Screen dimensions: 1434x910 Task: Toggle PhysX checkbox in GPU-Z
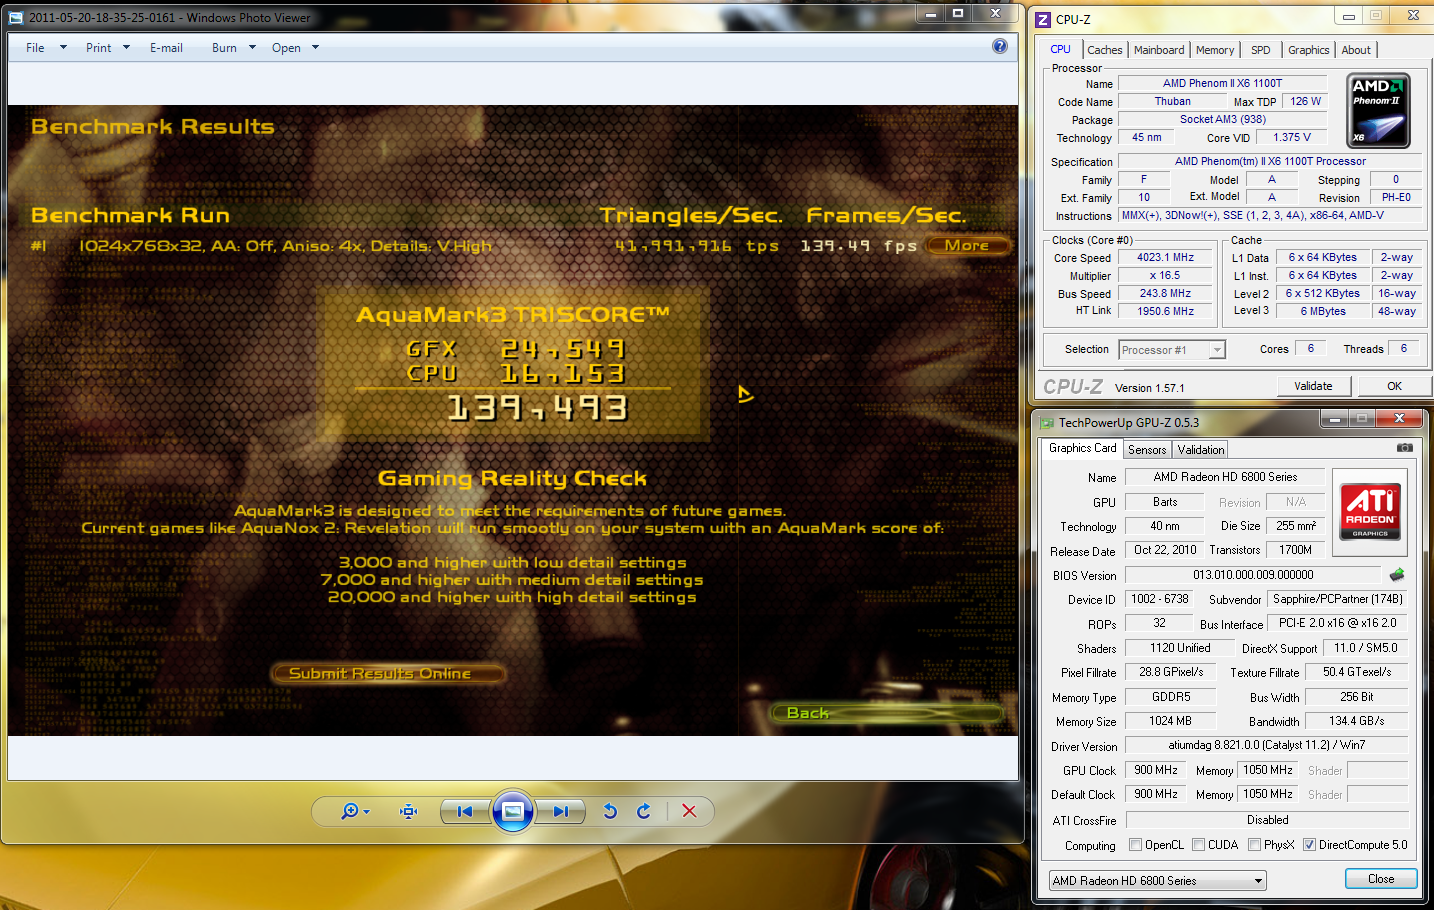click(1254, 845)
